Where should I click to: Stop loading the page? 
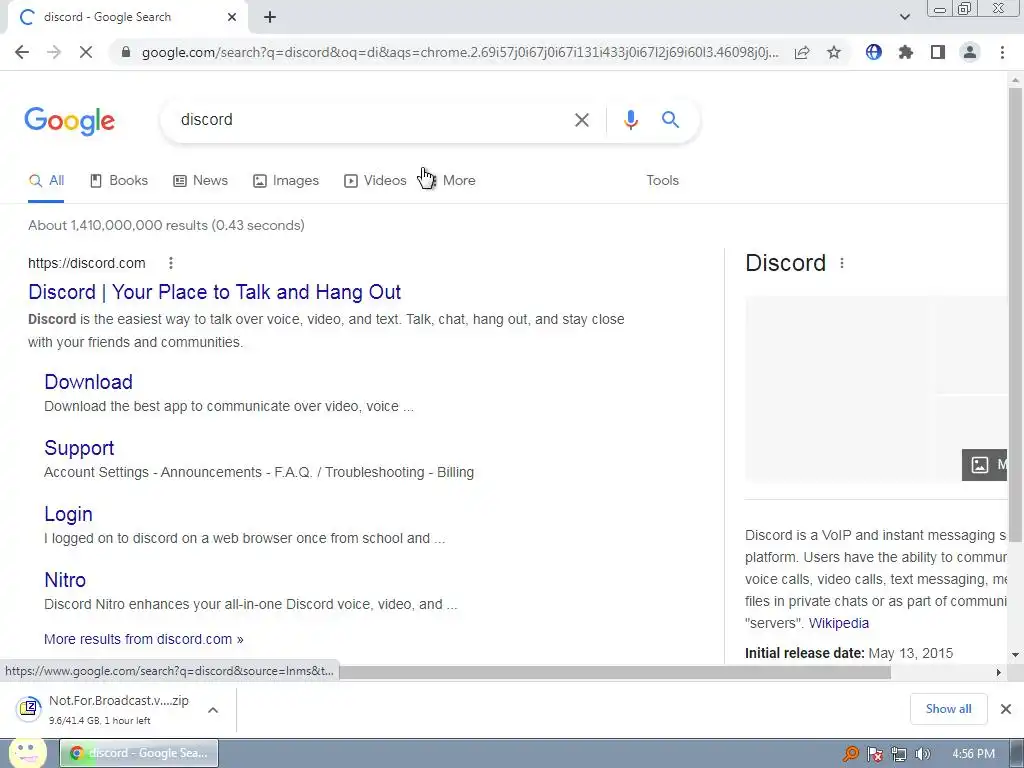[86, 52]
